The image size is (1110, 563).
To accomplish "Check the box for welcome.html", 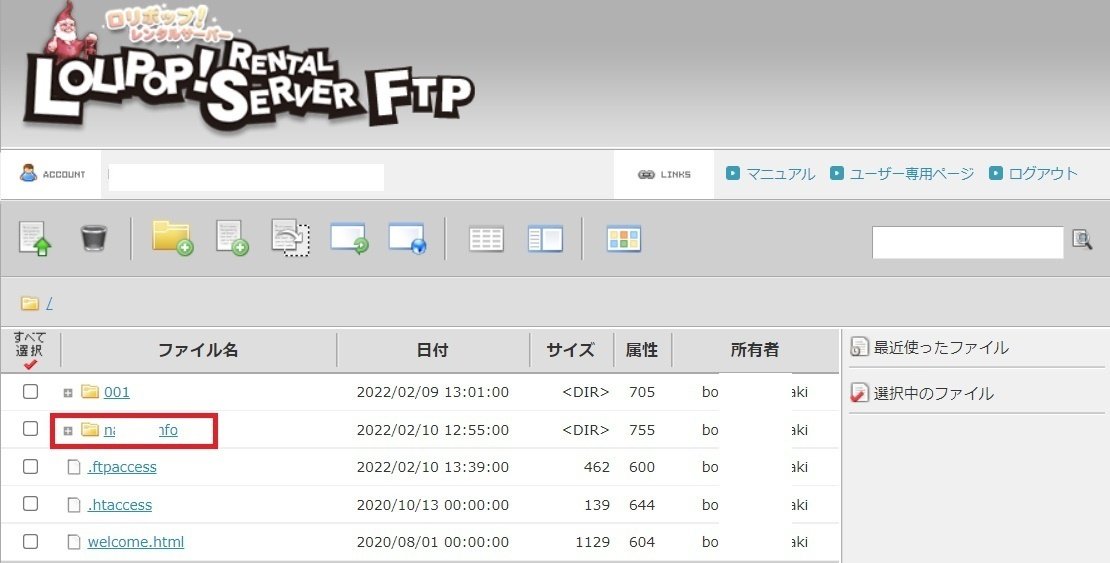I will (30, 541).
